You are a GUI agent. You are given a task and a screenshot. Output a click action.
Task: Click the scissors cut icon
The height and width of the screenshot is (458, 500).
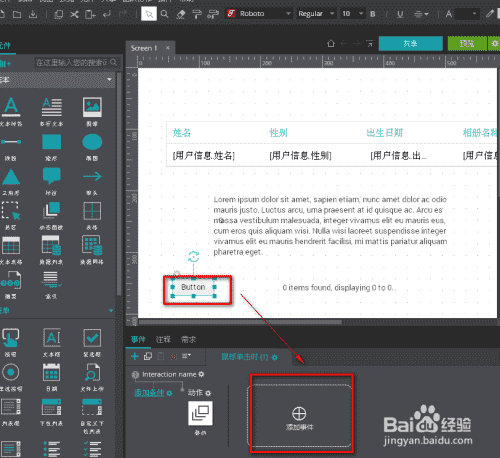[74, 14]
